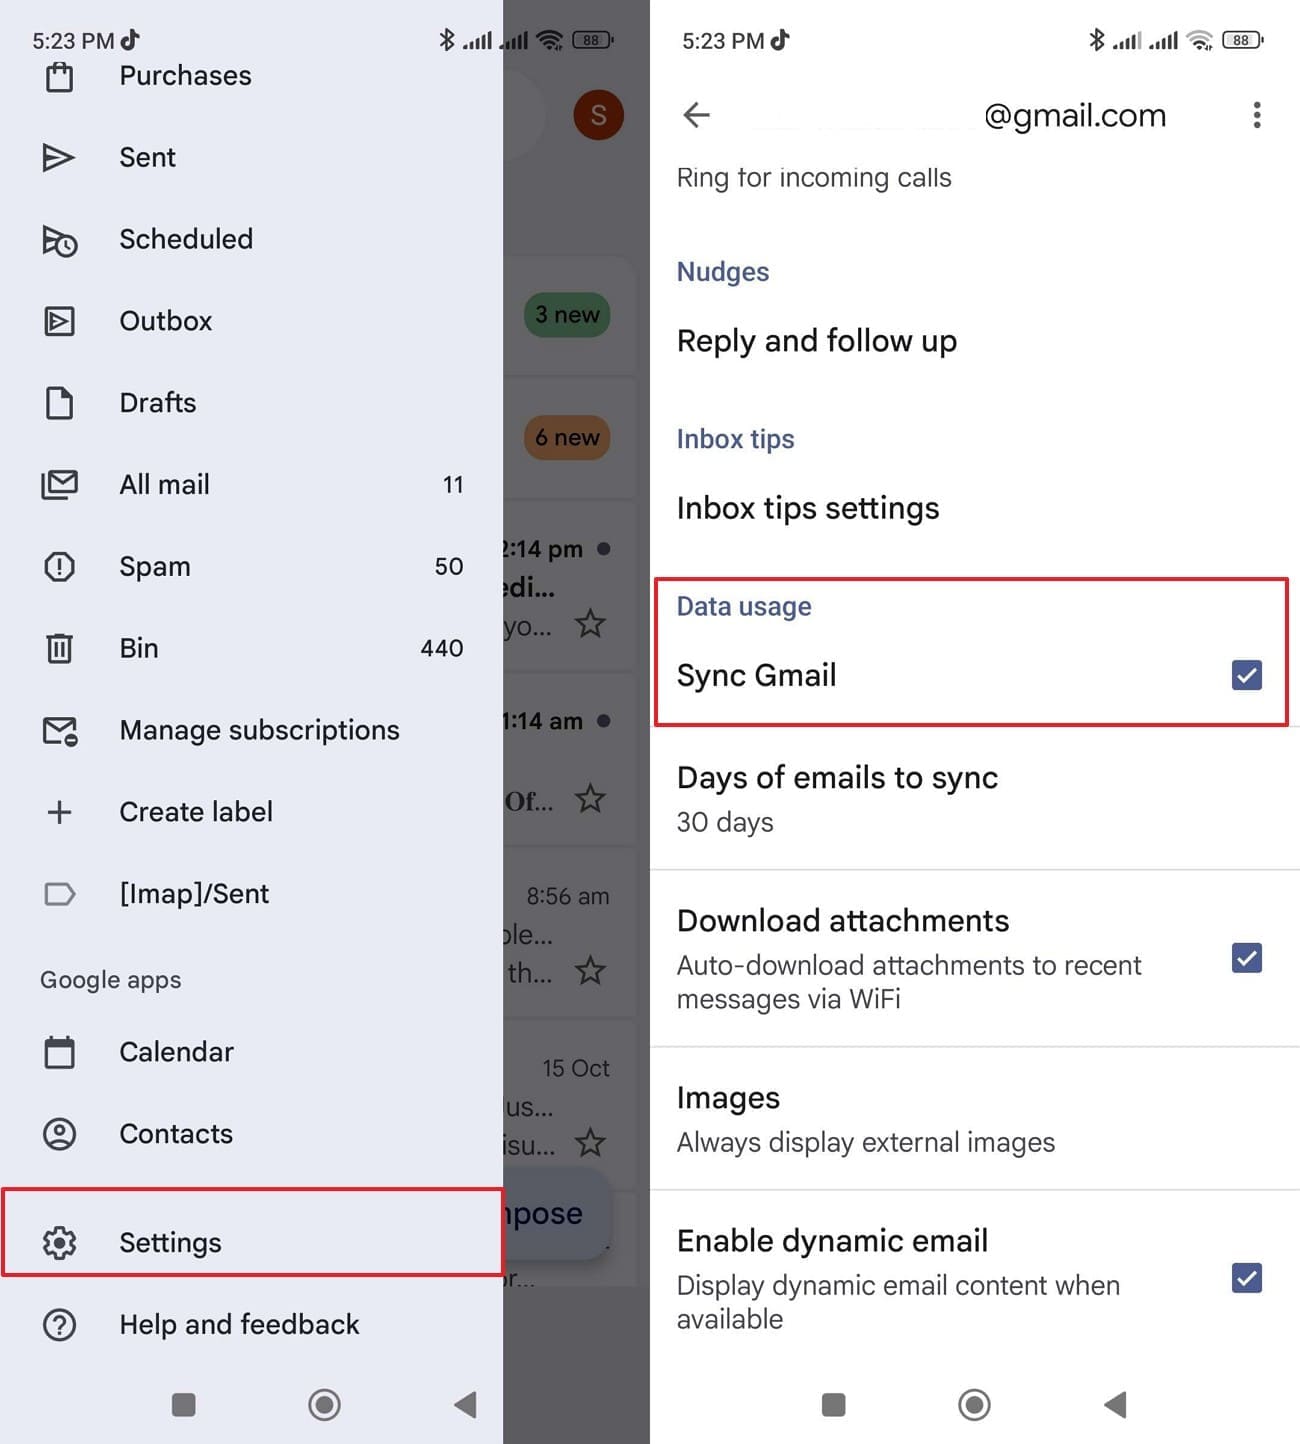Uncheck the Sync Gmail checkbox
The width and height of the screenshot is (1300, 1444).
(1246, 676)
